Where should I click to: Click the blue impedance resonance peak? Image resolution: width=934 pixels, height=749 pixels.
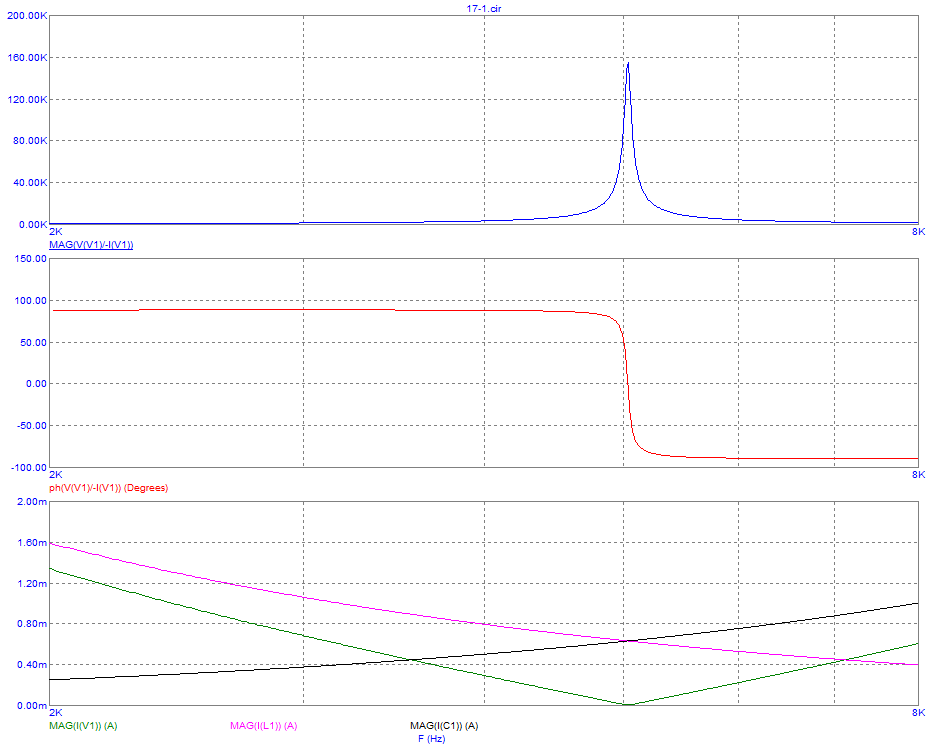pos(628,63)
